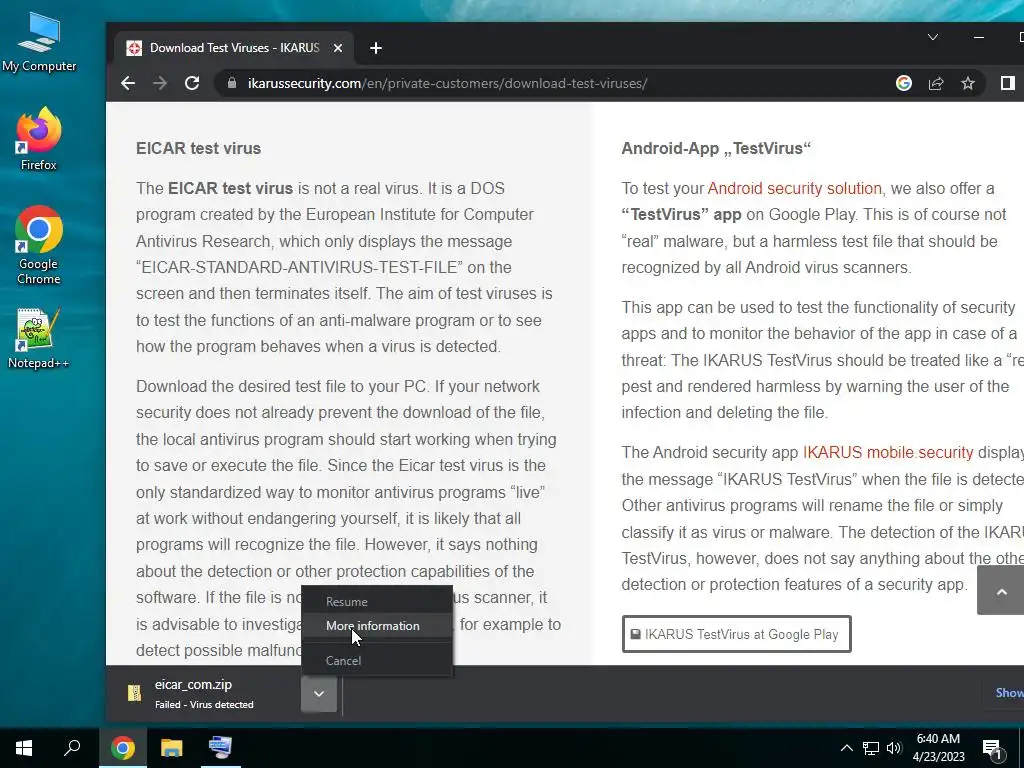The width and height of the screenshot is (1024, 768).
Task: Click the volume speaker tray icon
Action: coord(894,748)
